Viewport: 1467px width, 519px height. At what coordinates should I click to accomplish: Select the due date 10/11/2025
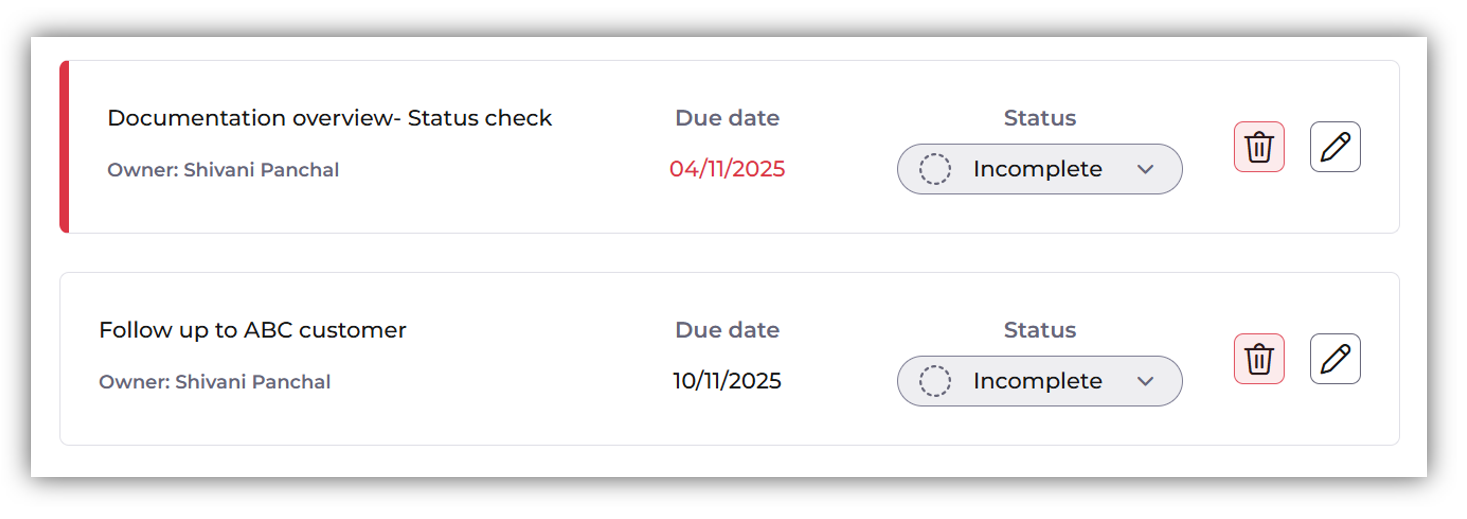(x=727, y=381)
